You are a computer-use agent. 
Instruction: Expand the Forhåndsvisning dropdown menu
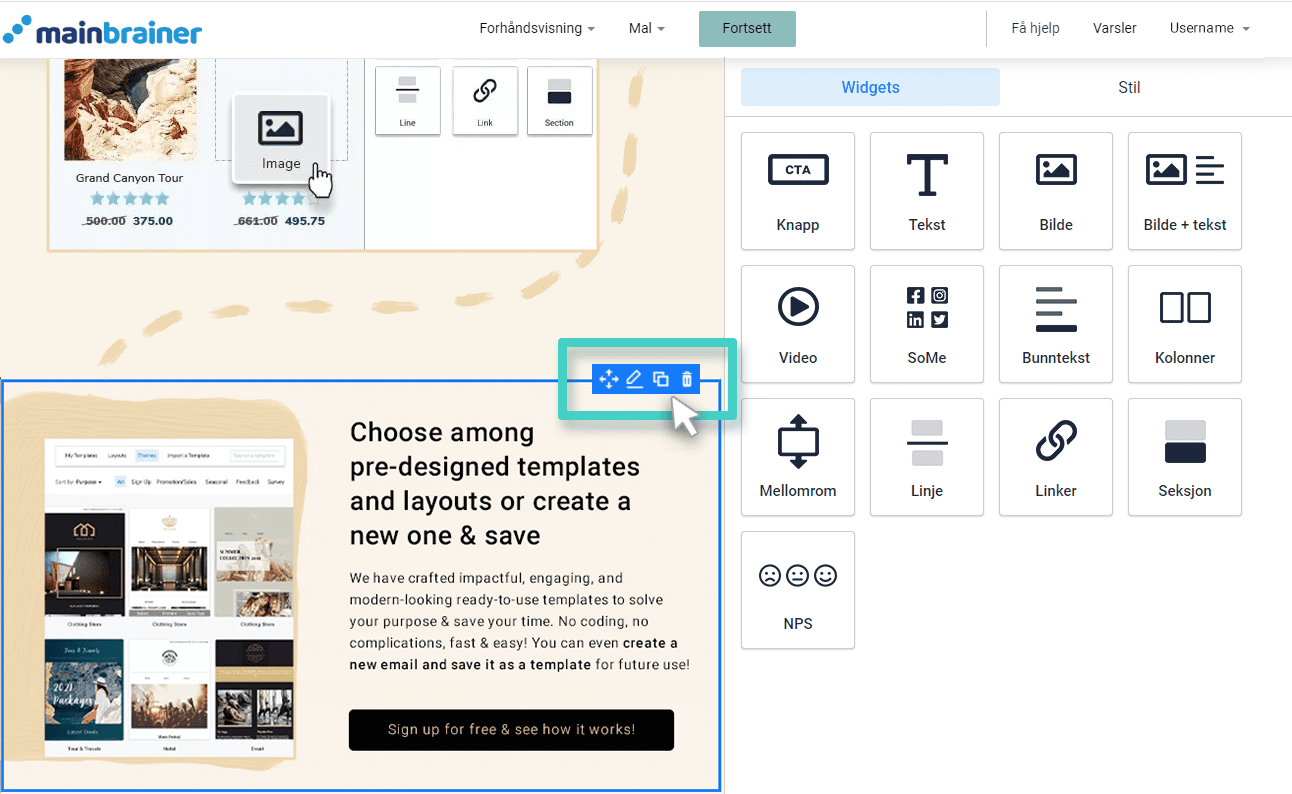click(537, 28)
